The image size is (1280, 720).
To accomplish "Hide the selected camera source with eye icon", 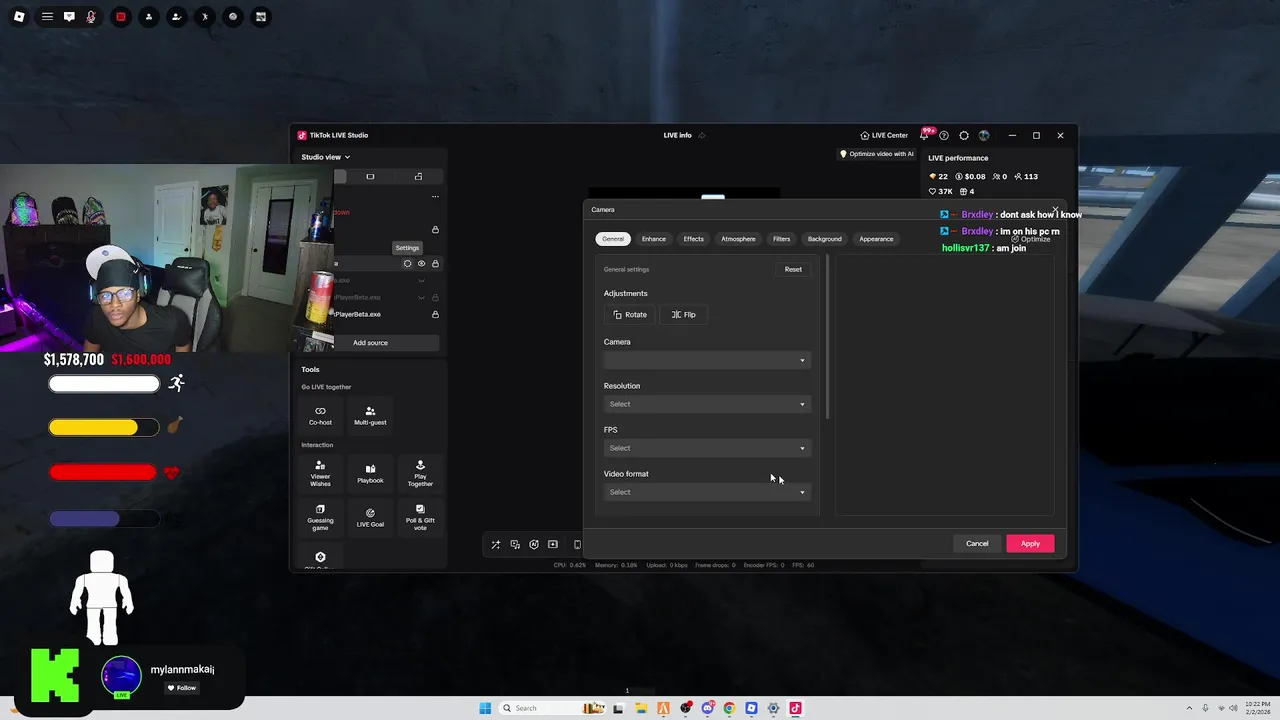I will click(421, 264).
